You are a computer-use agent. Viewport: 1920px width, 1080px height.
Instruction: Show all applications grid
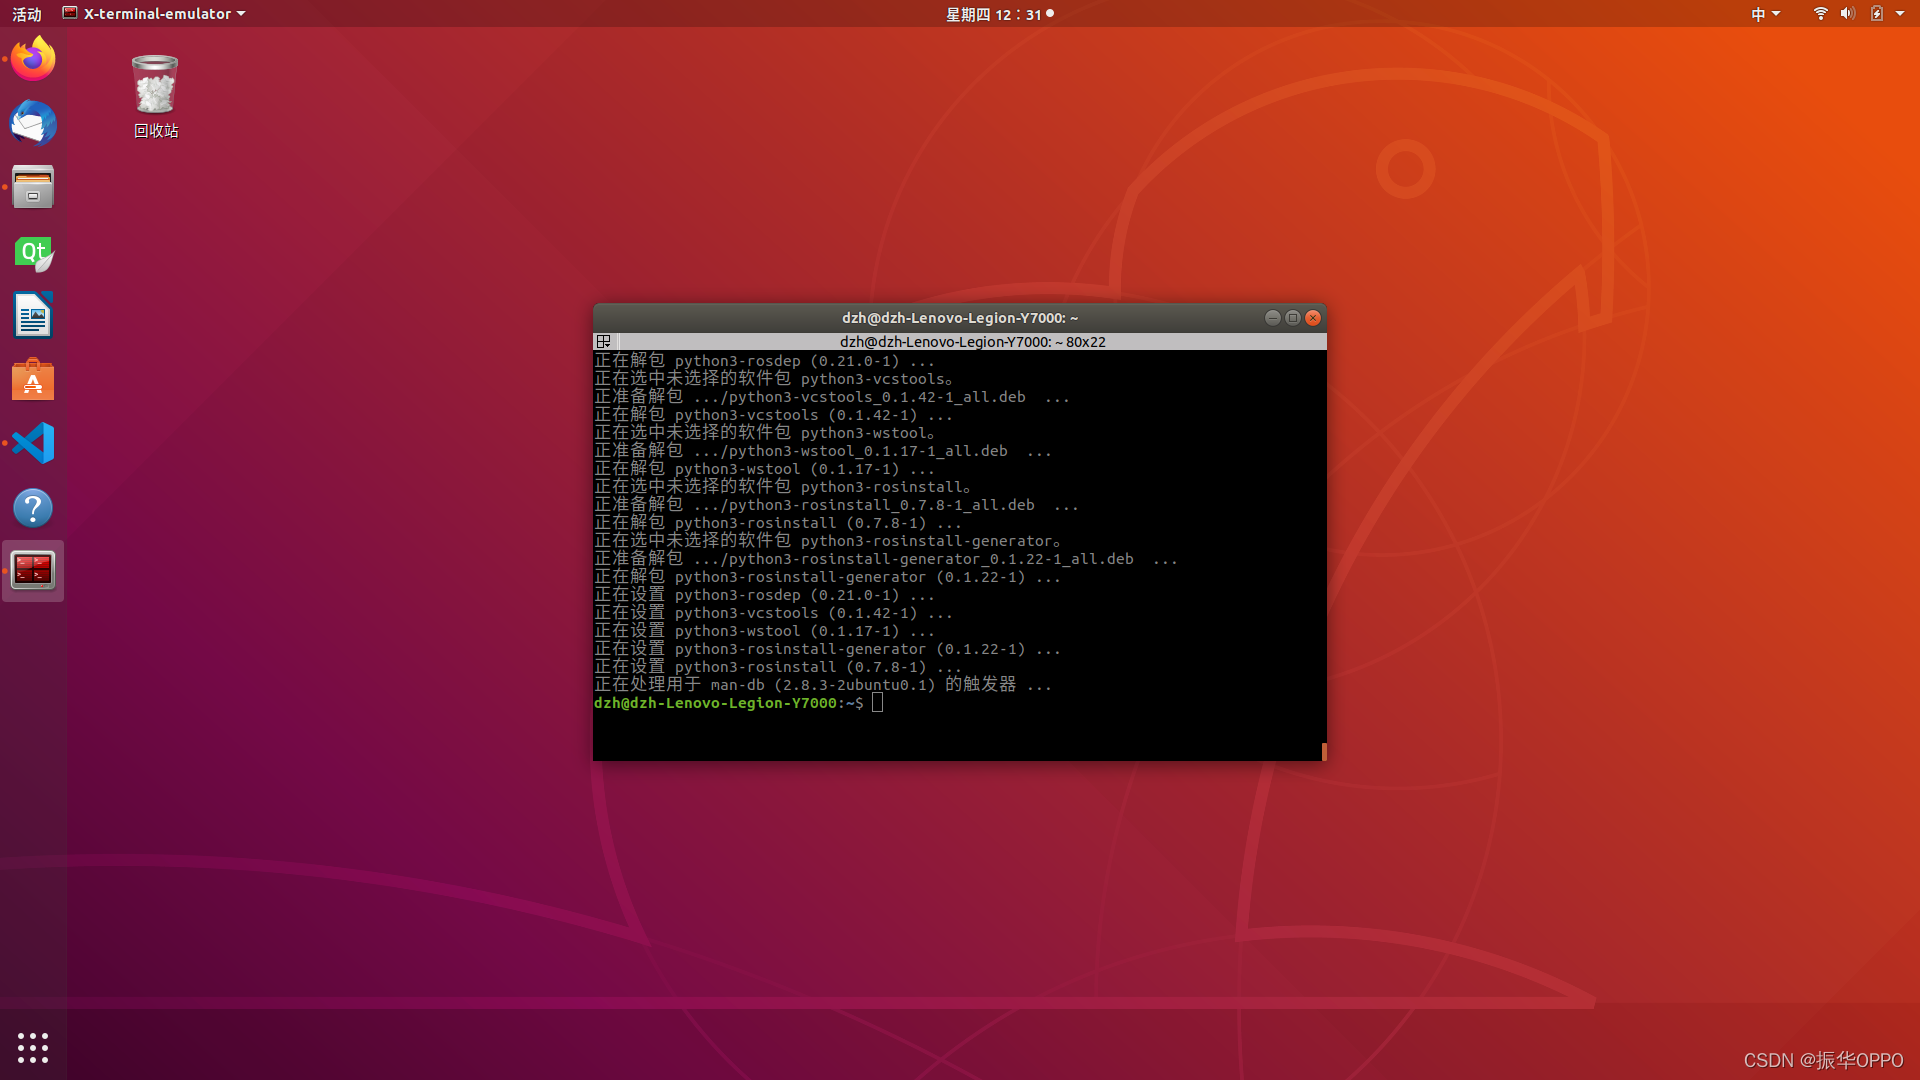(33, 1047)
